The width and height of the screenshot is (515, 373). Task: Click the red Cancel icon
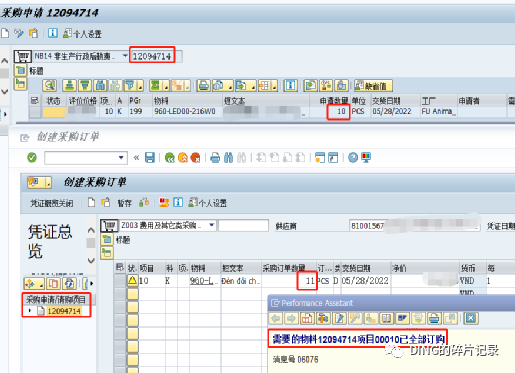tap(195, 157)
